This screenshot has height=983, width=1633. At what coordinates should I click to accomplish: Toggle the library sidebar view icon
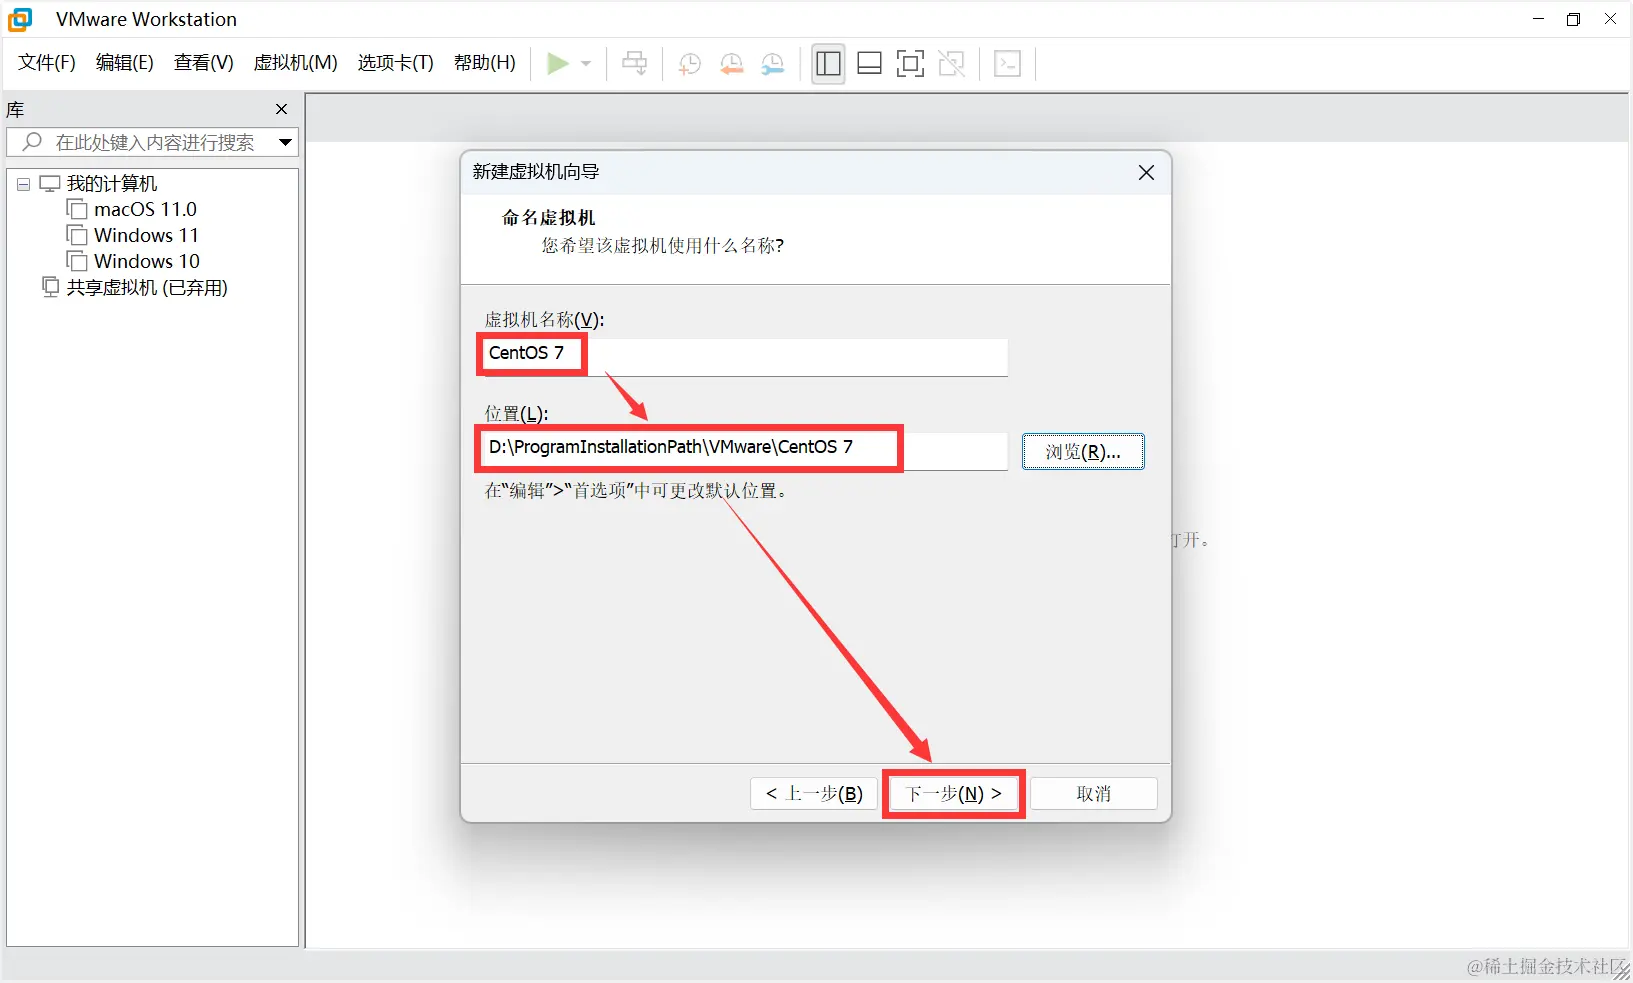[x=828, y=64]
